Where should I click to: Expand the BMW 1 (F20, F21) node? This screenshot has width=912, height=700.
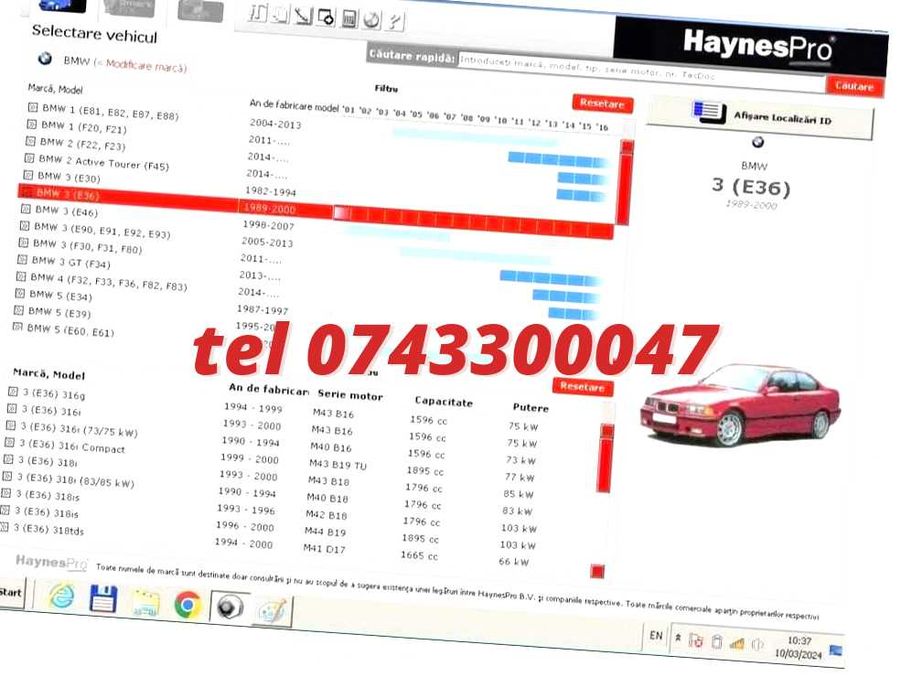(32, 124)
